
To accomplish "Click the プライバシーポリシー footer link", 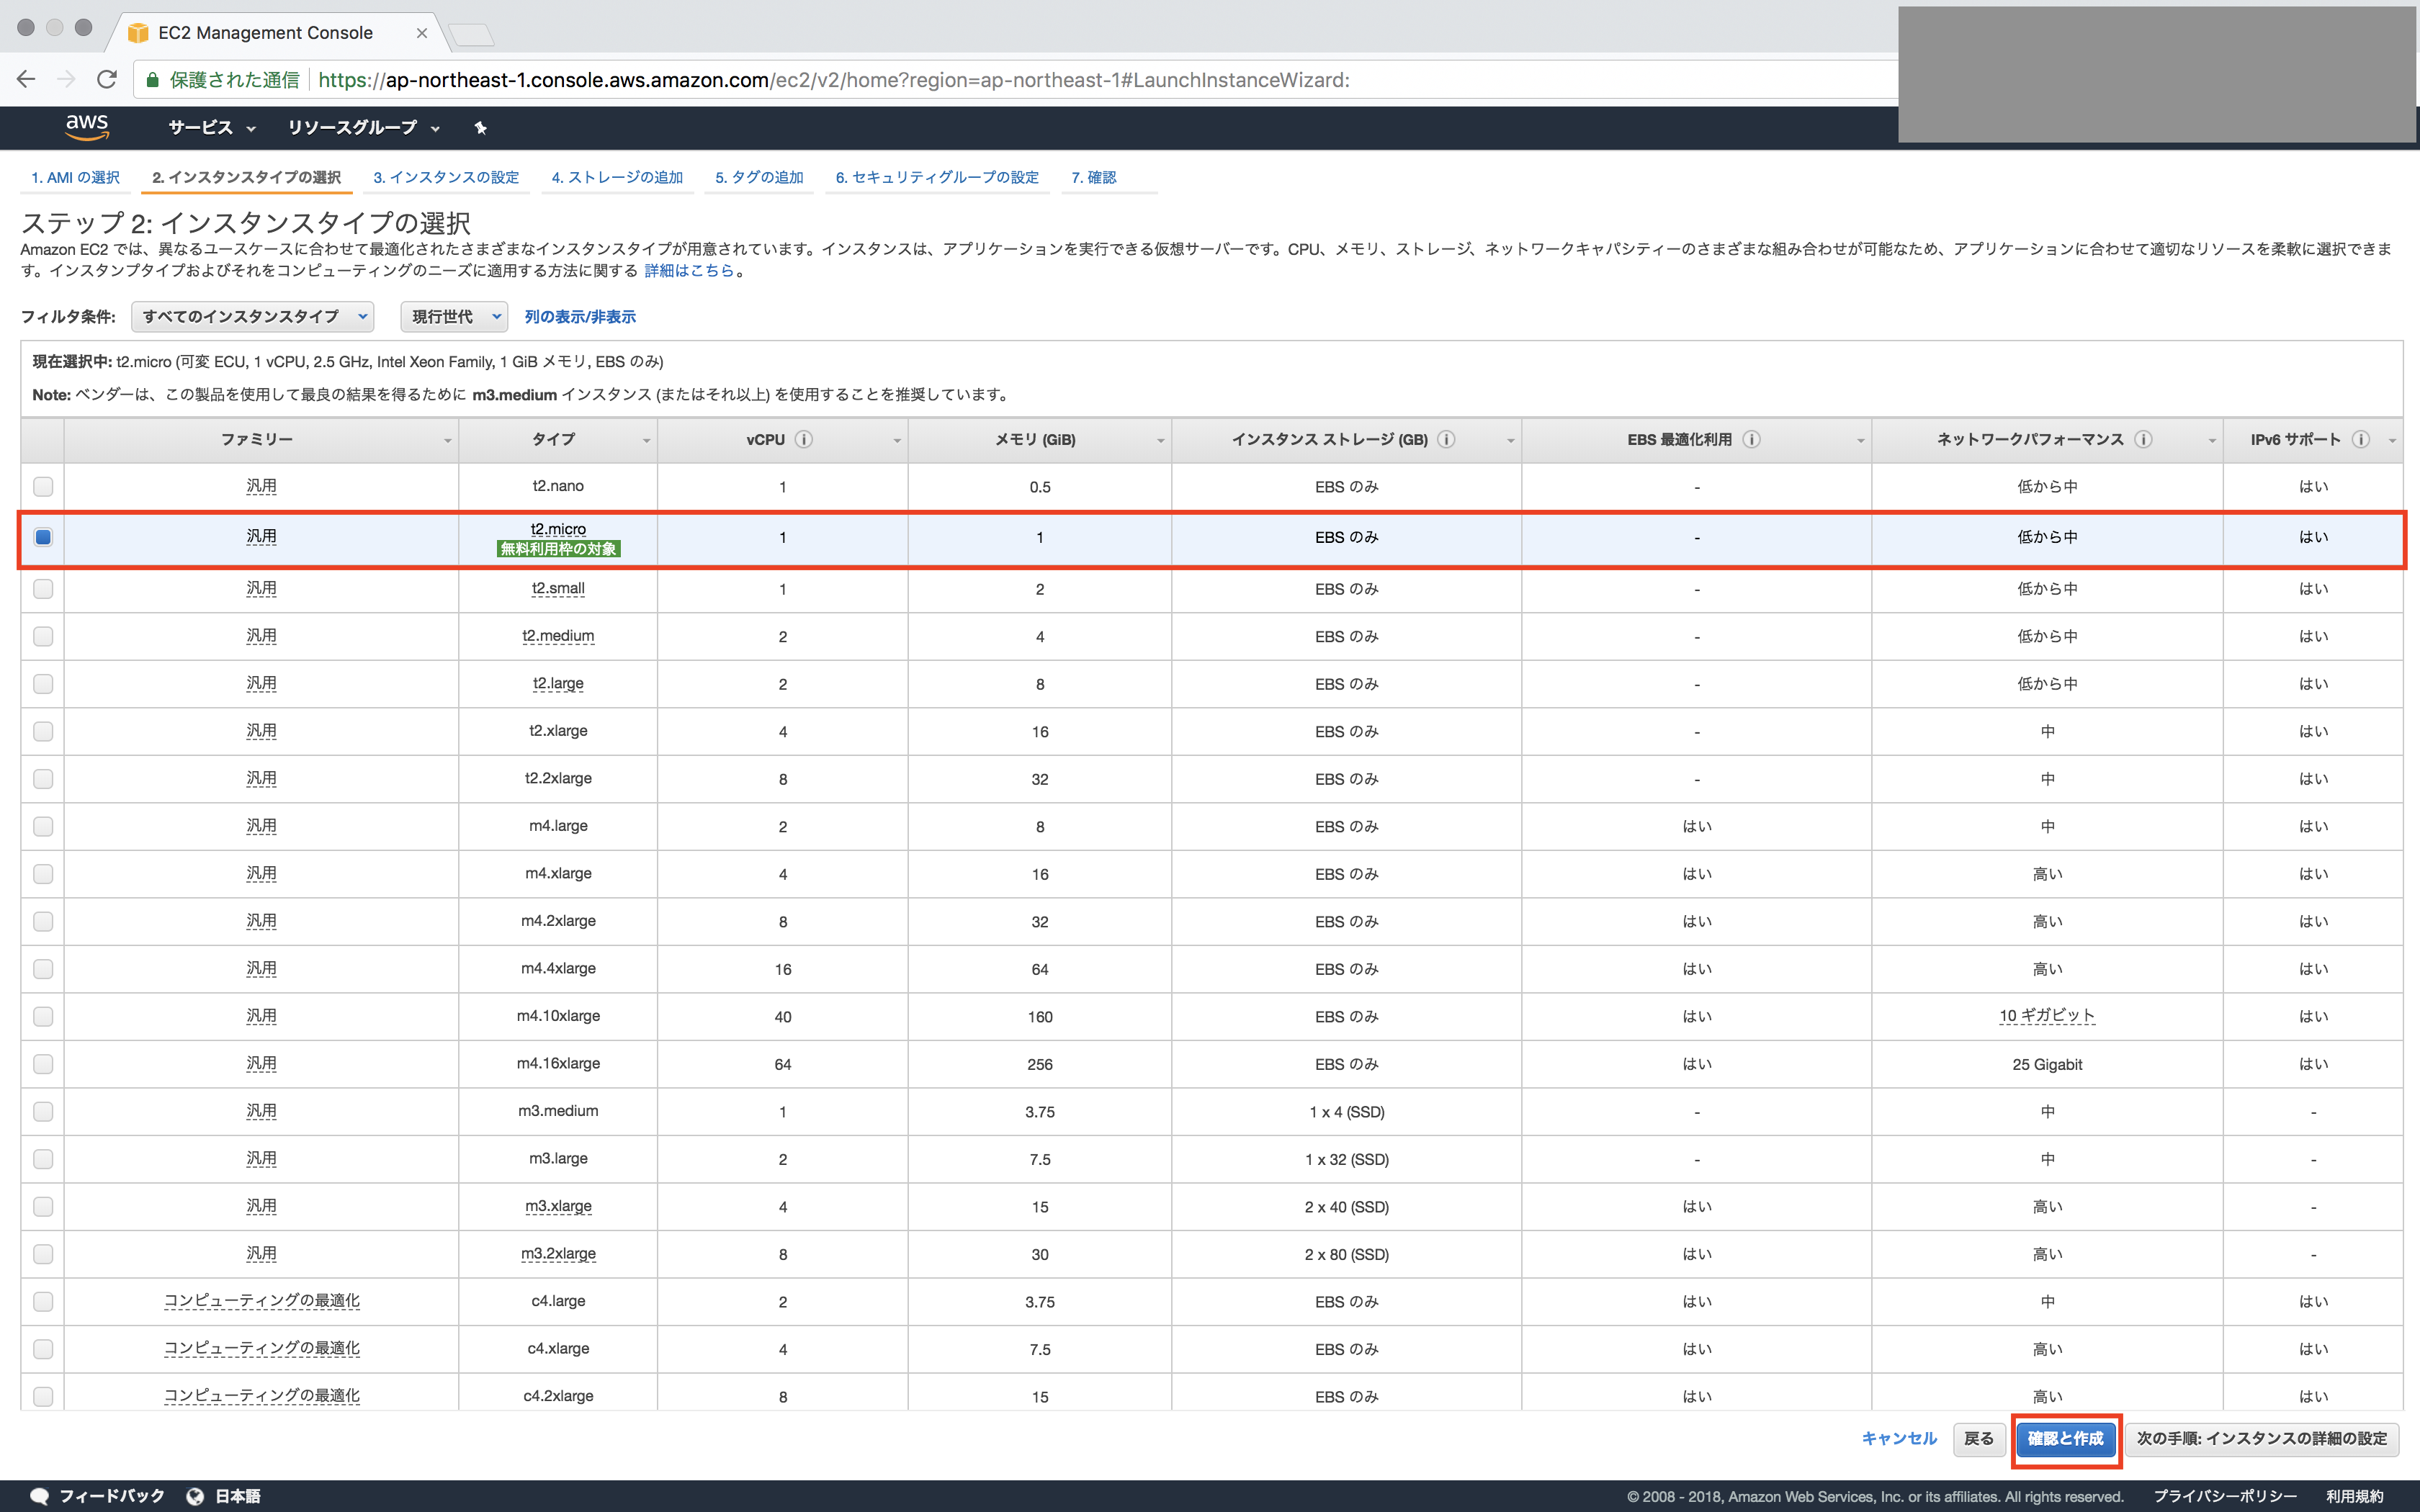I will coord(2225,1496).
